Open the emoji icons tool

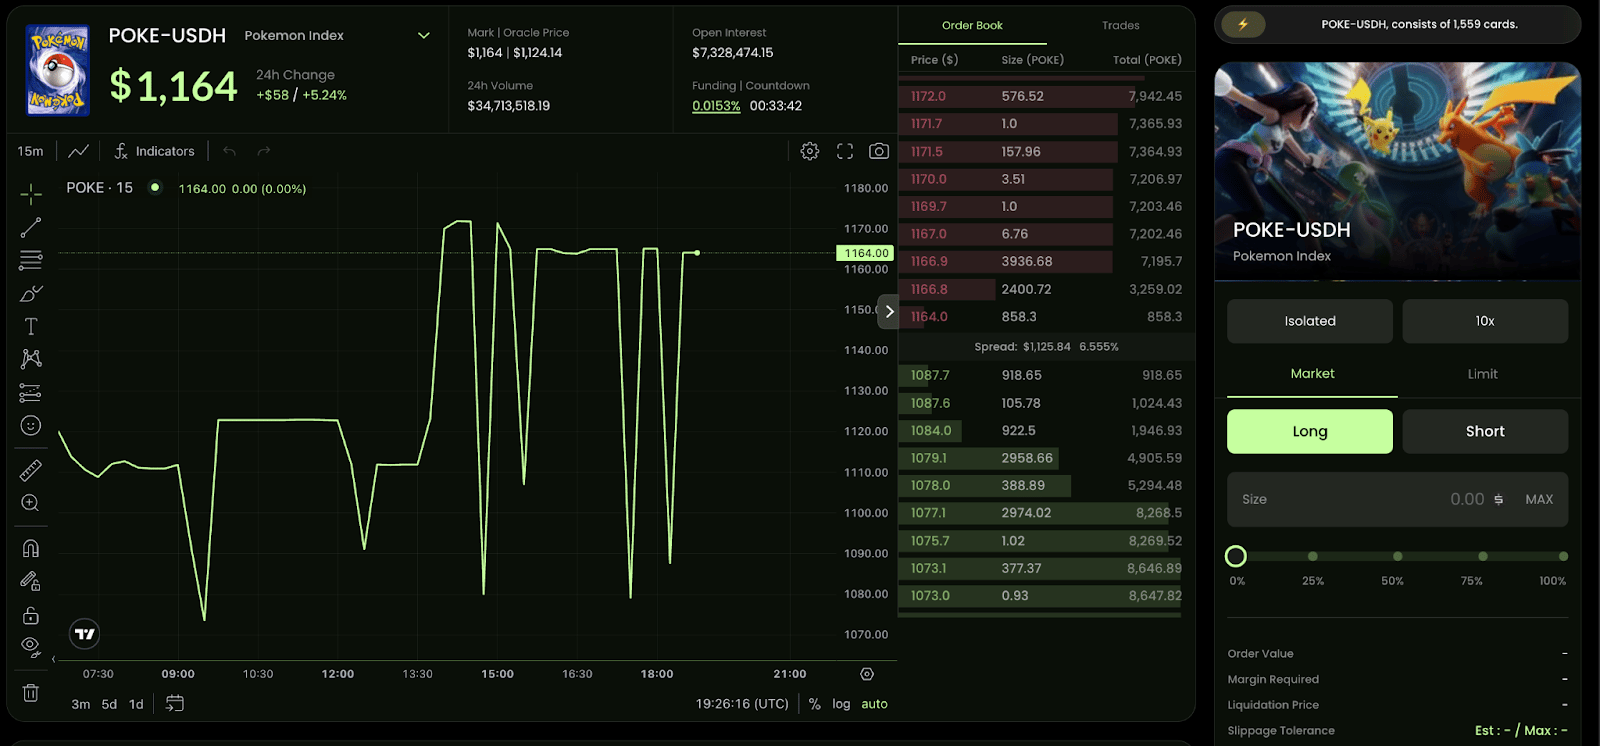31,426
